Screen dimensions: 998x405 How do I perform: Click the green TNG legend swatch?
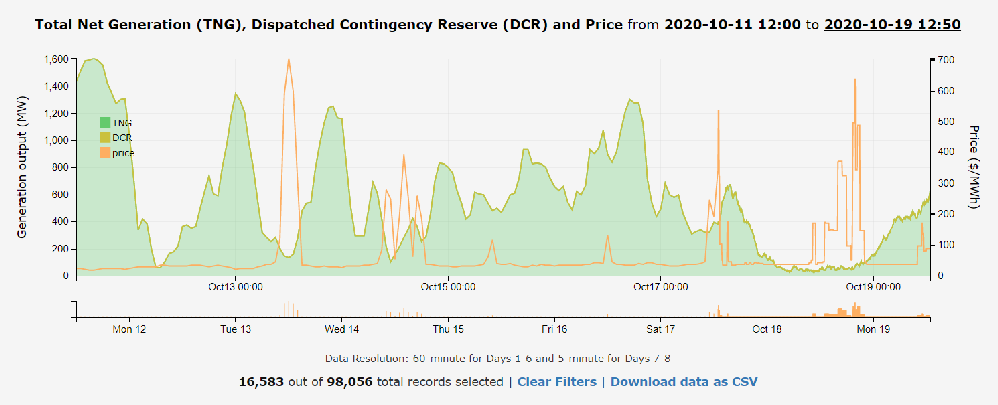click(x=103, y=123)
